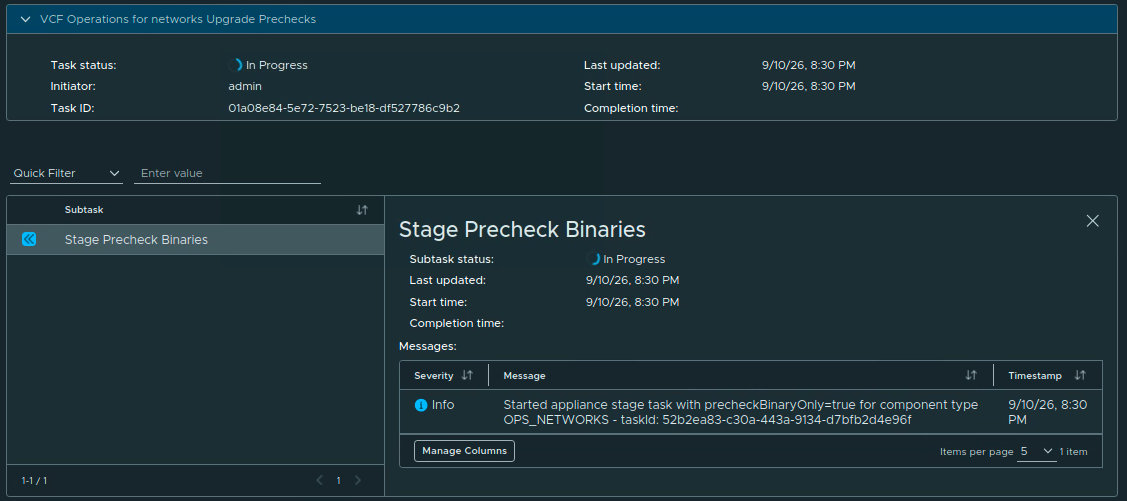
Task: Close the Stage Precheck Binaries detail panel
Action: tap(1092, 221)
